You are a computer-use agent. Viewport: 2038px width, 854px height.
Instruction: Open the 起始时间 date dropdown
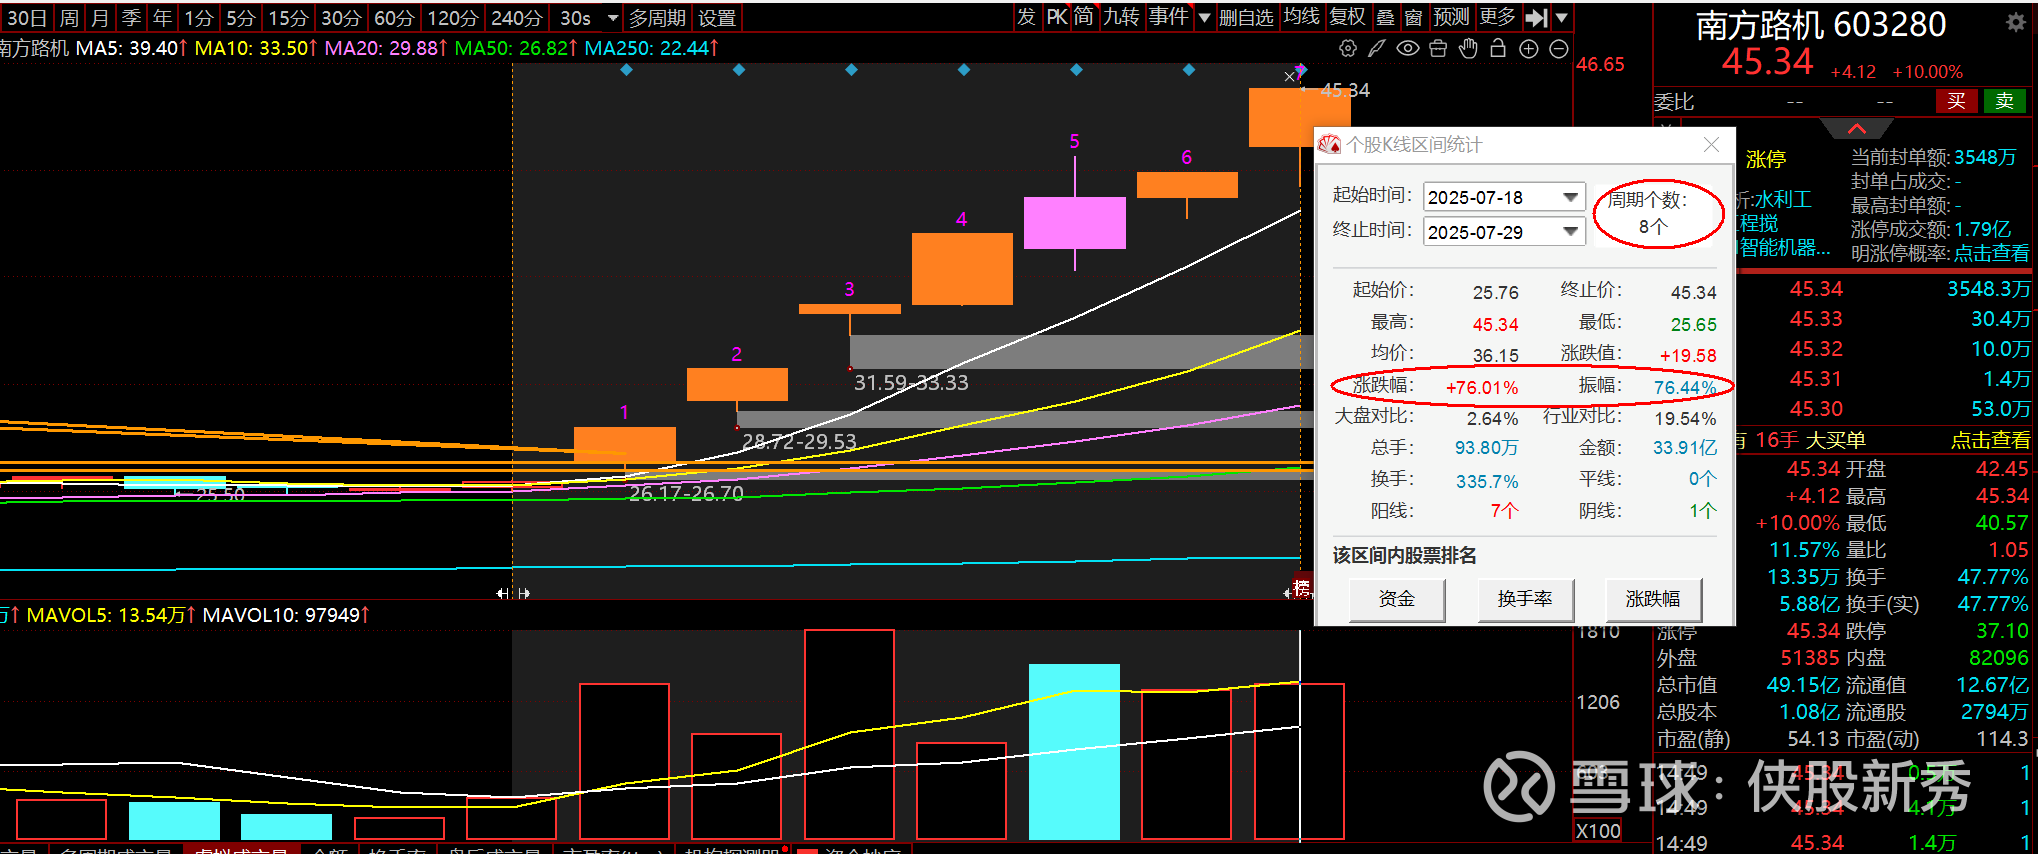1571,197
